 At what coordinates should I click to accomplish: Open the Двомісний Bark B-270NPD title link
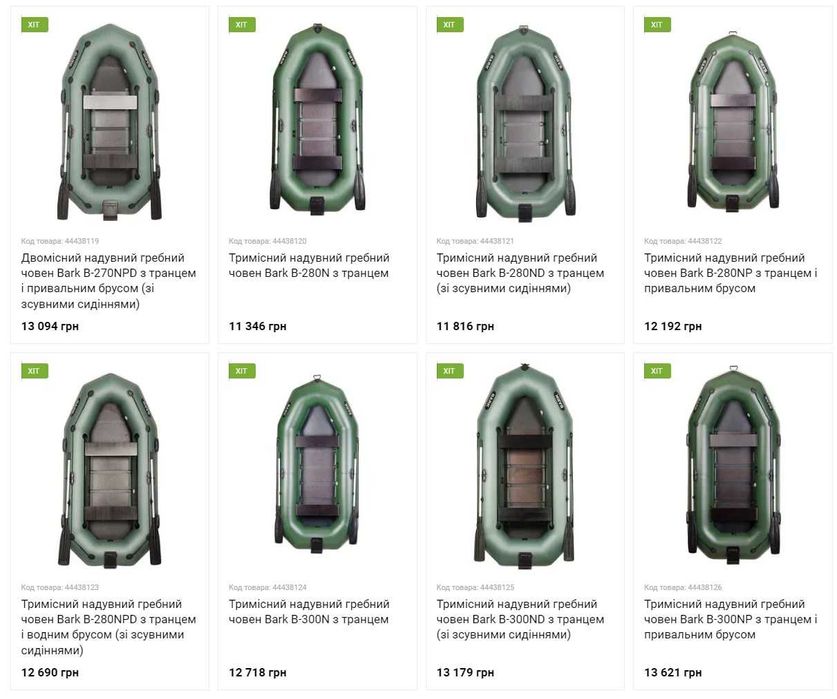(x=109, y=281)
